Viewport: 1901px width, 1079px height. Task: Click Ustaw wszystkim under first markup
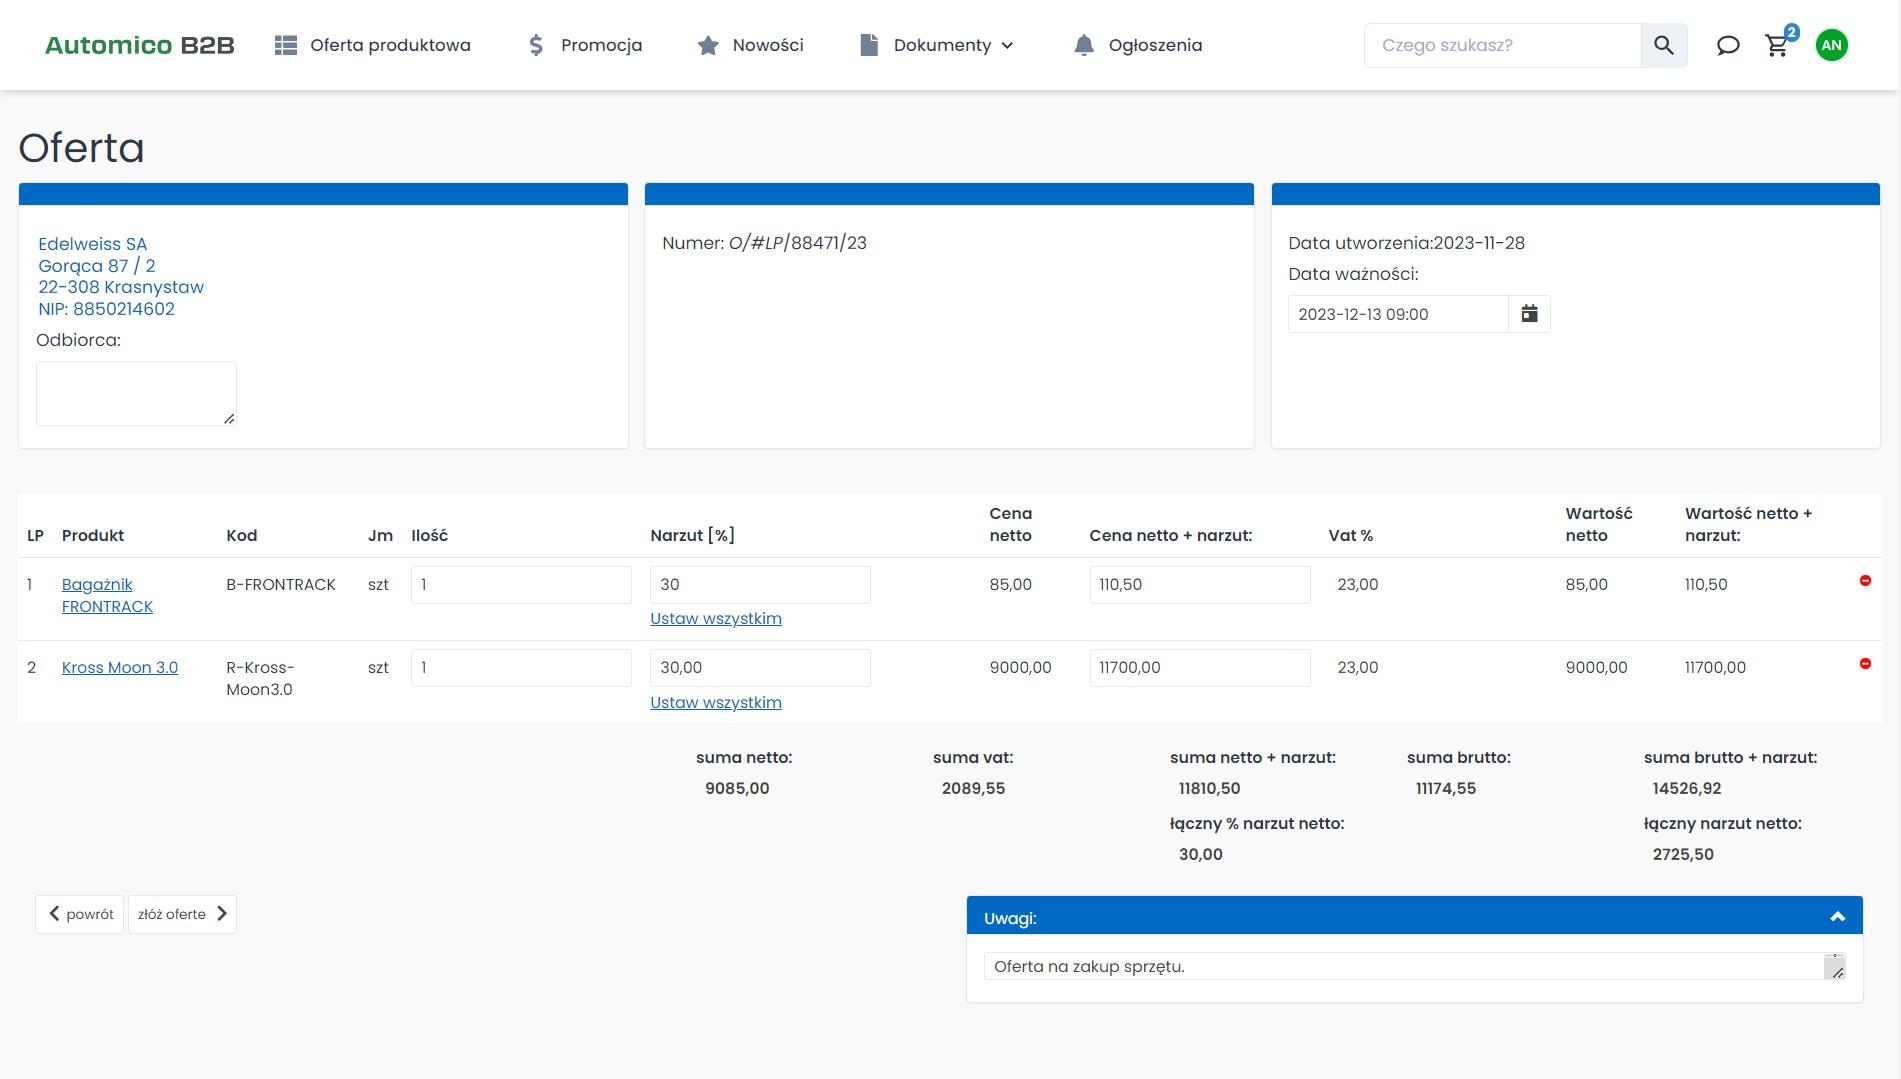point(715,618)
